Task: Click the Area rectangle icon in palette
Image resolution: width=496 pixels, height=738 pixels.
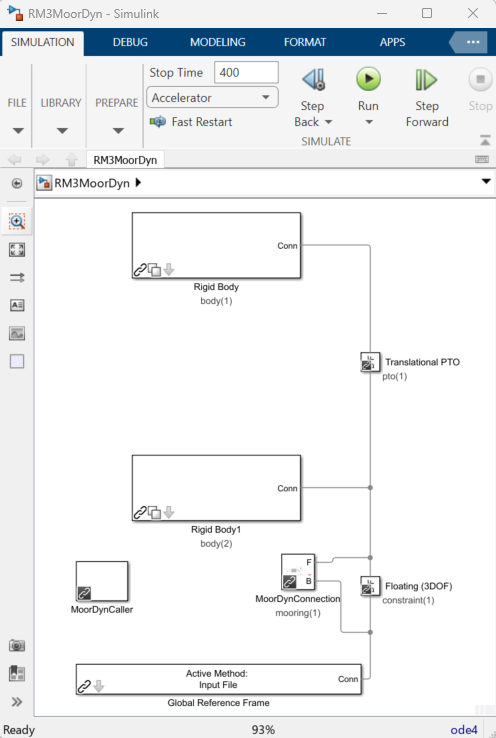Action: point(17,361)
